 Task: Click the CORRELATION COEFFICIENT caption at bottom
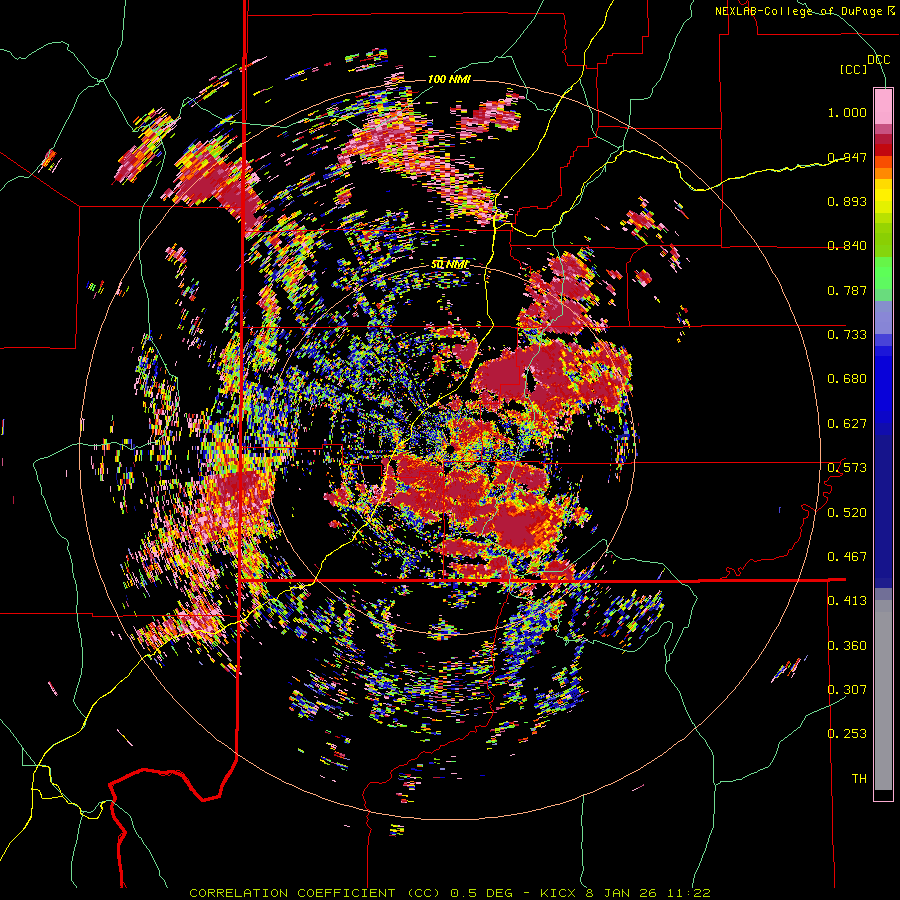tap(450, 893)
